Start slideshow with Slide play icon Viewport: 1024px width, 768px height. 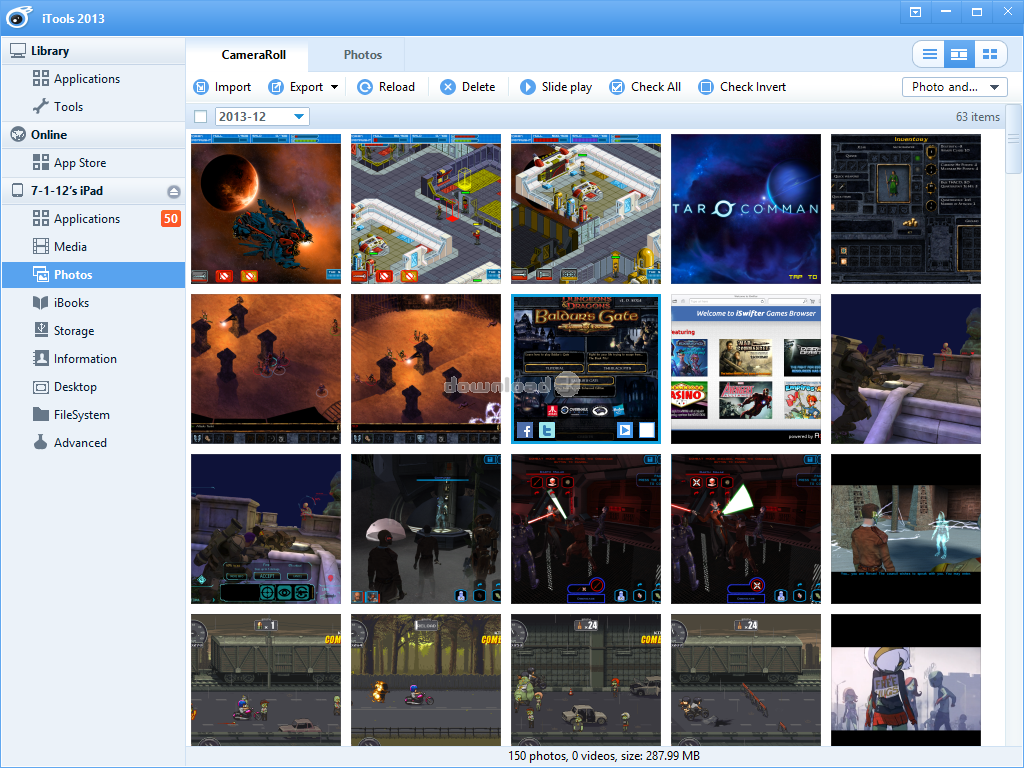pyautogui.click(x=528, y=87)
